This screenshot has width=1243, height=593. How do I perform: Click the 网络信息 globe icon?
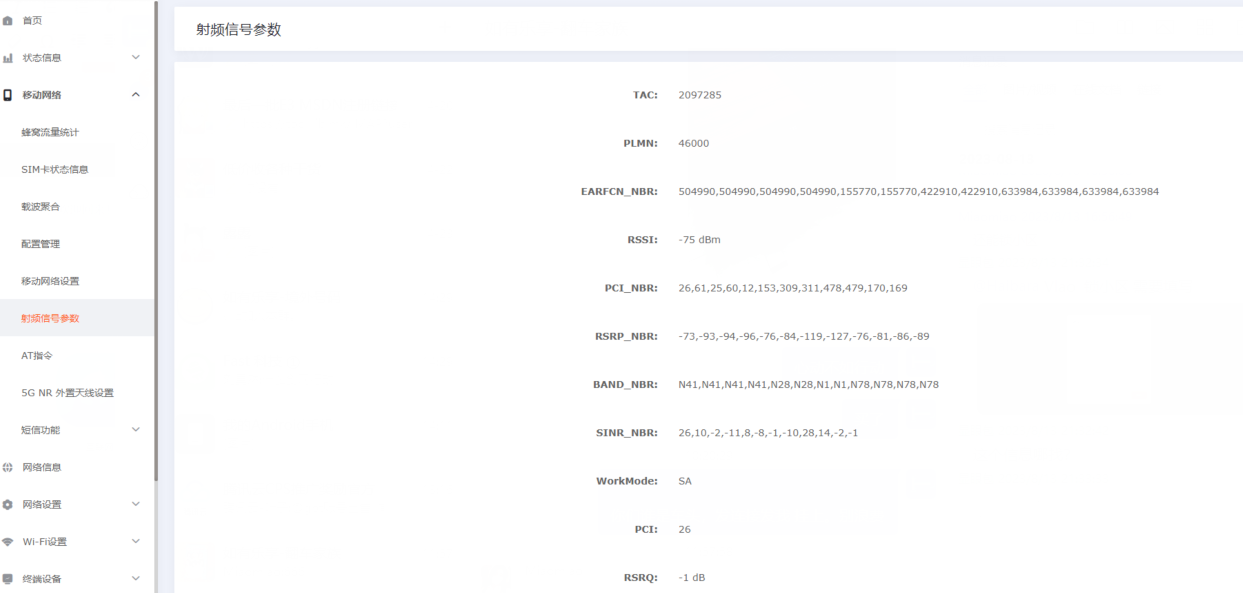coord(8,467)
